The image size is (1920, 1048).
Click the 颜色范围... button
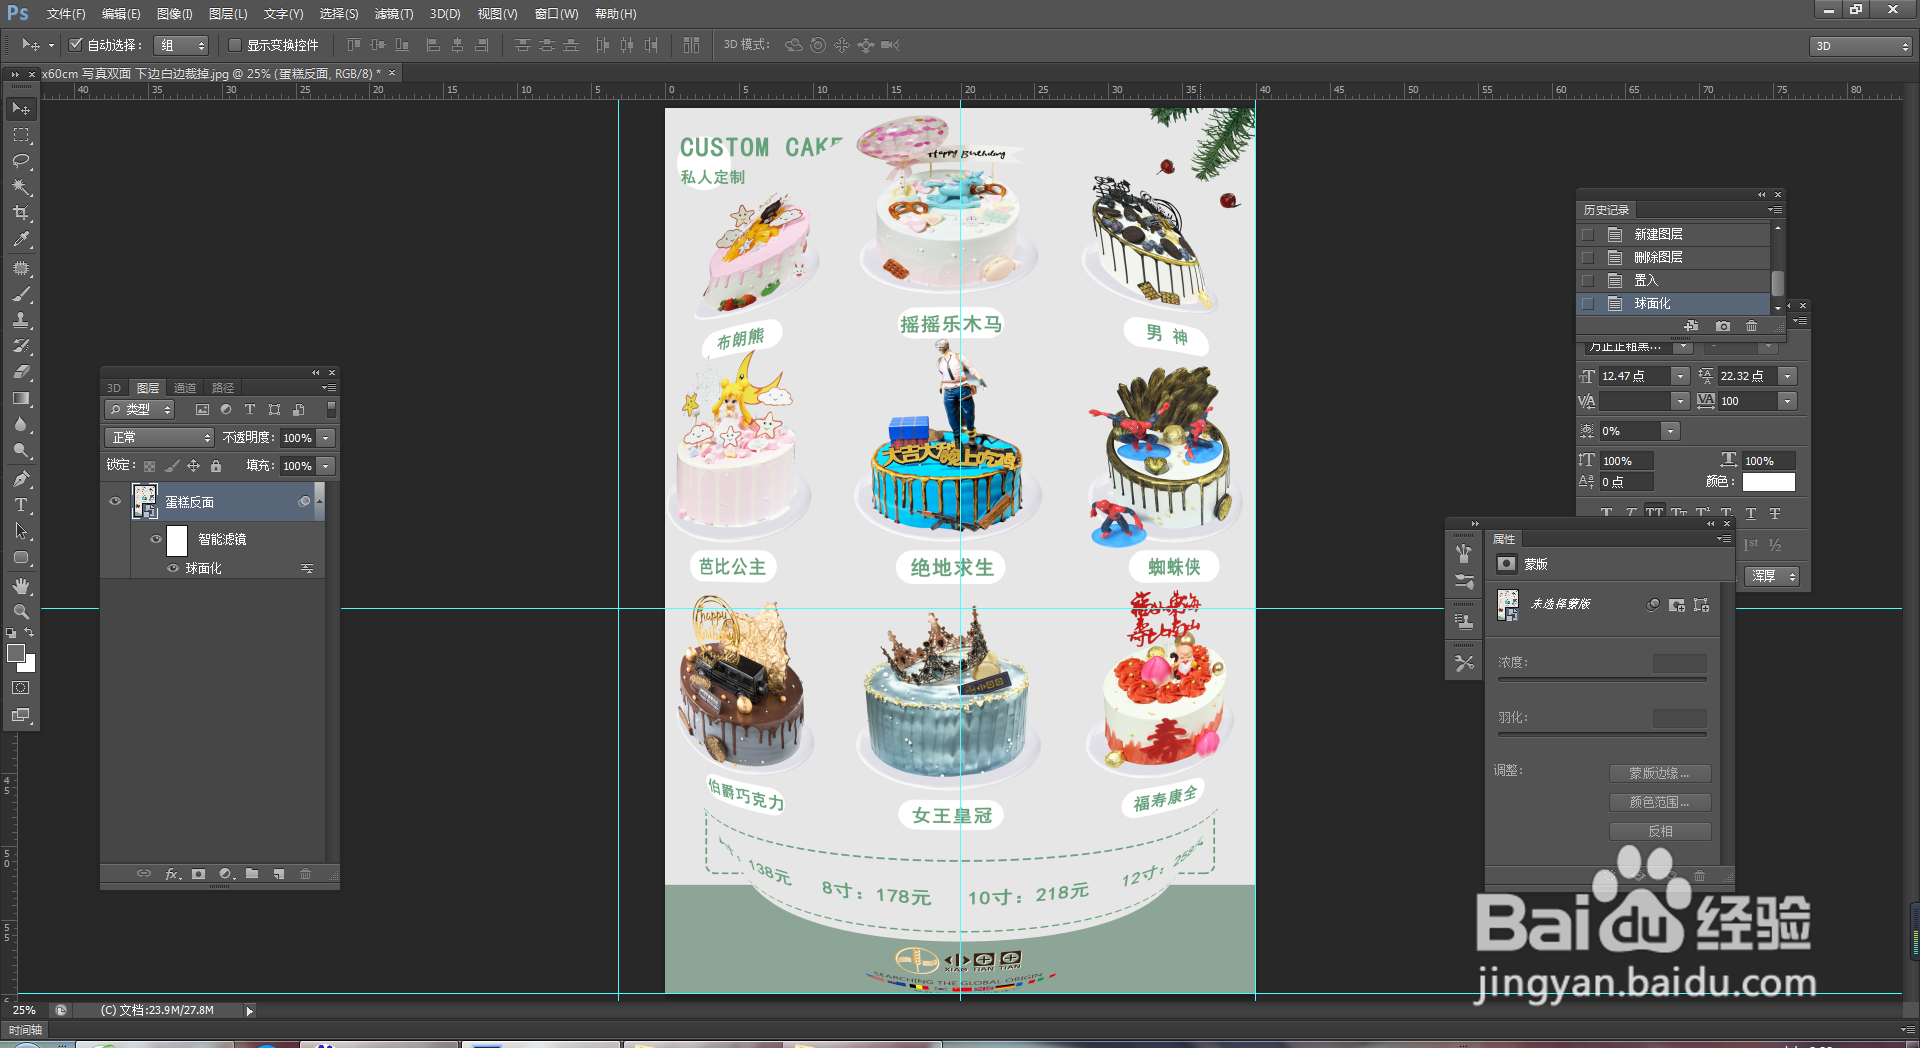[1660, 802]
